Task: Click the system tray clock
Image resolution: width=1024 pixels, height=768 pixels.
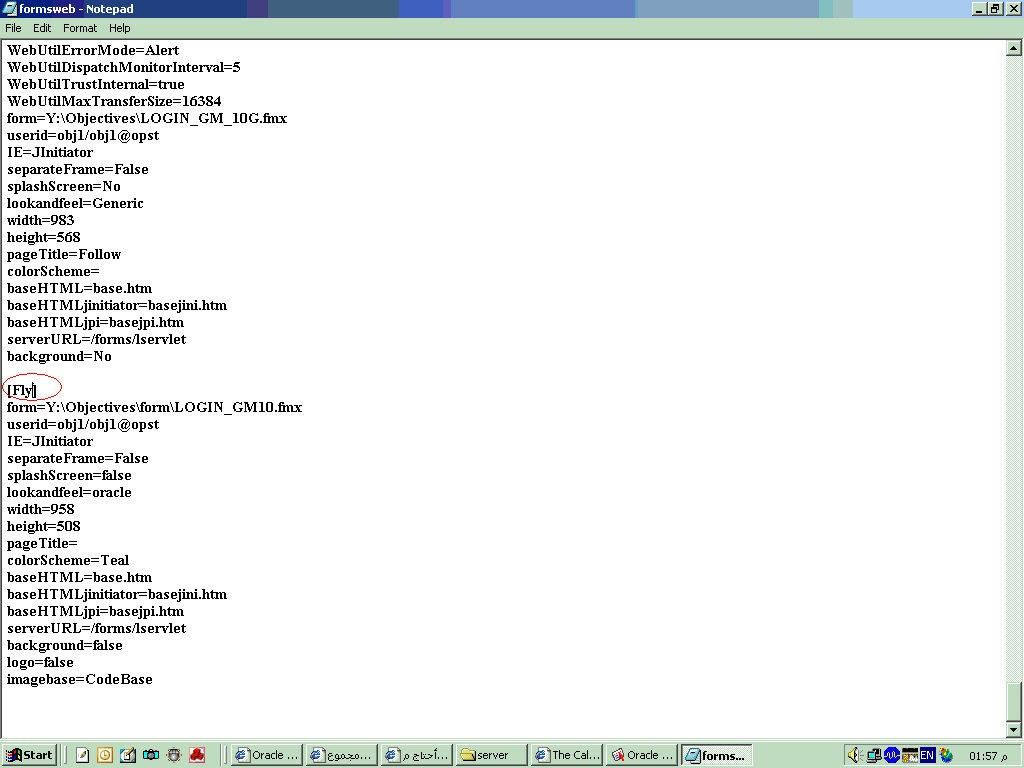Action: coord(982,755)
